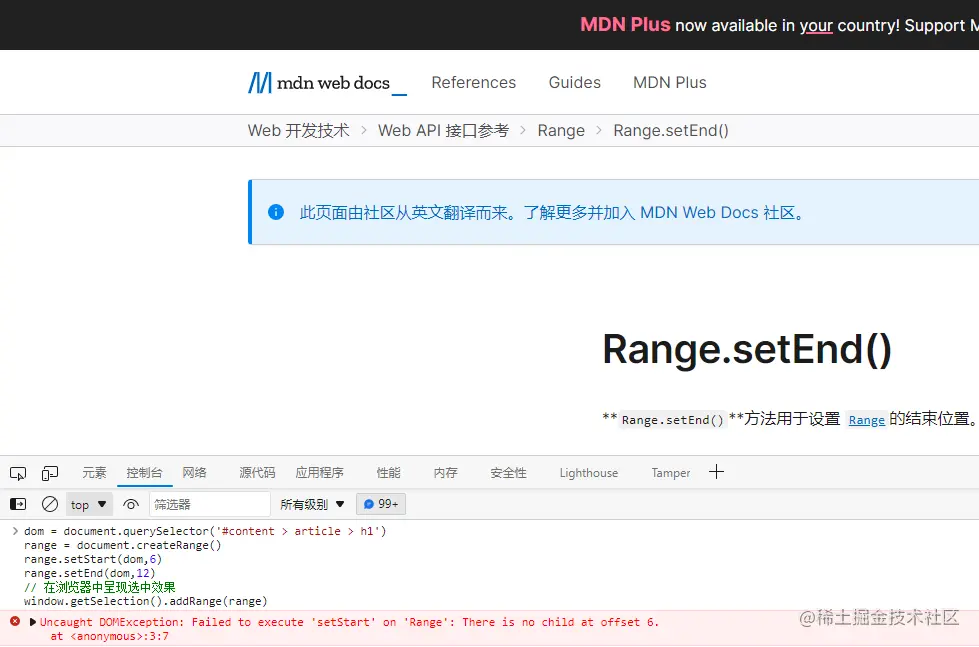Image resolution: width=979 pixels, height=647 pixels.
Task: Click the green comment line in console
Action: [99, 587]
